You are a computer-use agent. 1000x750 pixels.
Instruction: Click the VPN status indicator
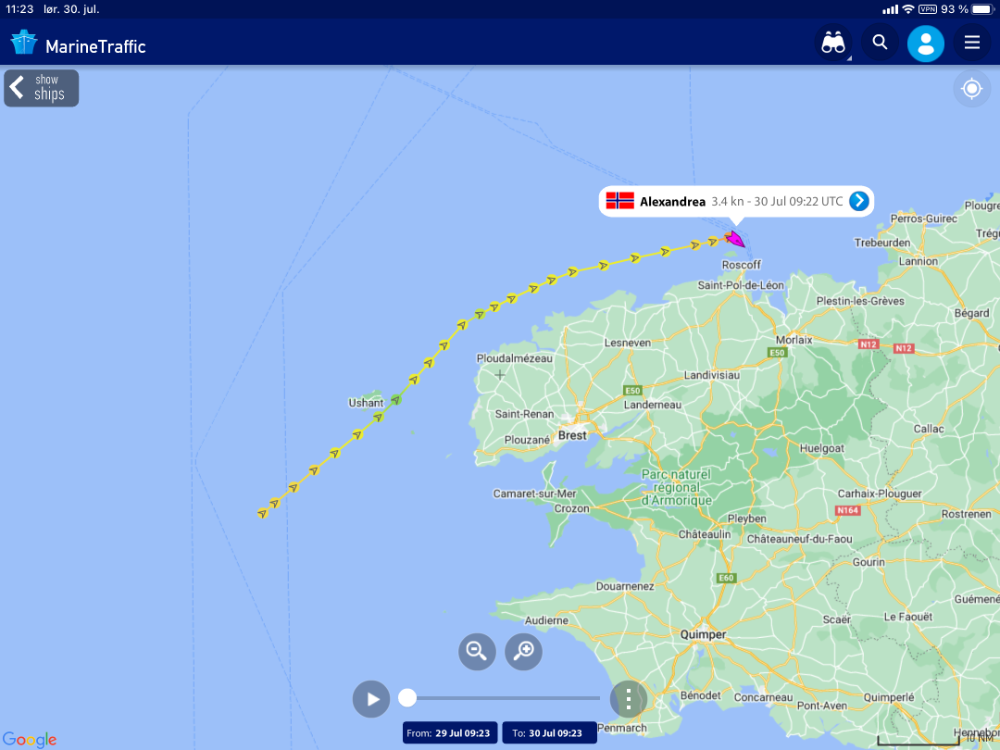(927, 9)
